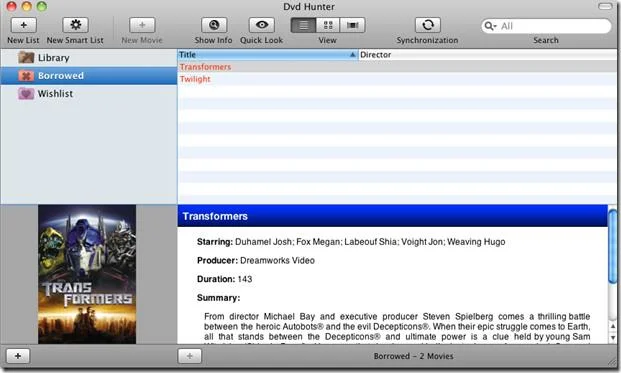This screenshot has height=373, width=621.
Task: Click the Starring cast line
Action: pos(351,242)
